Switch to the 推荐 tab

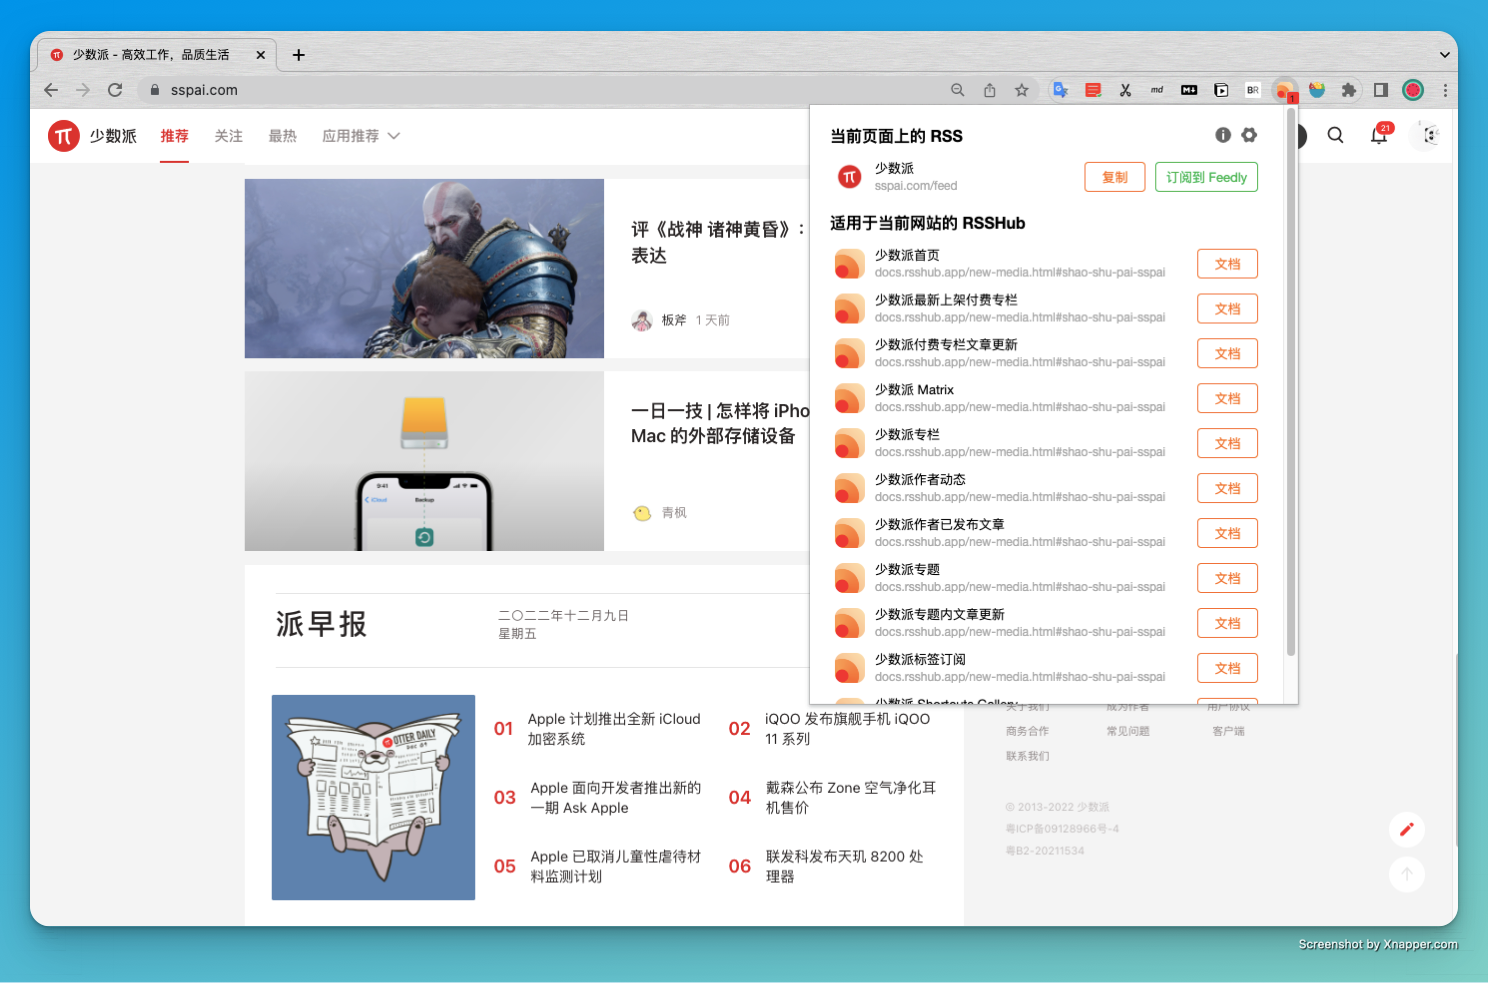click(x=174, y=135)
